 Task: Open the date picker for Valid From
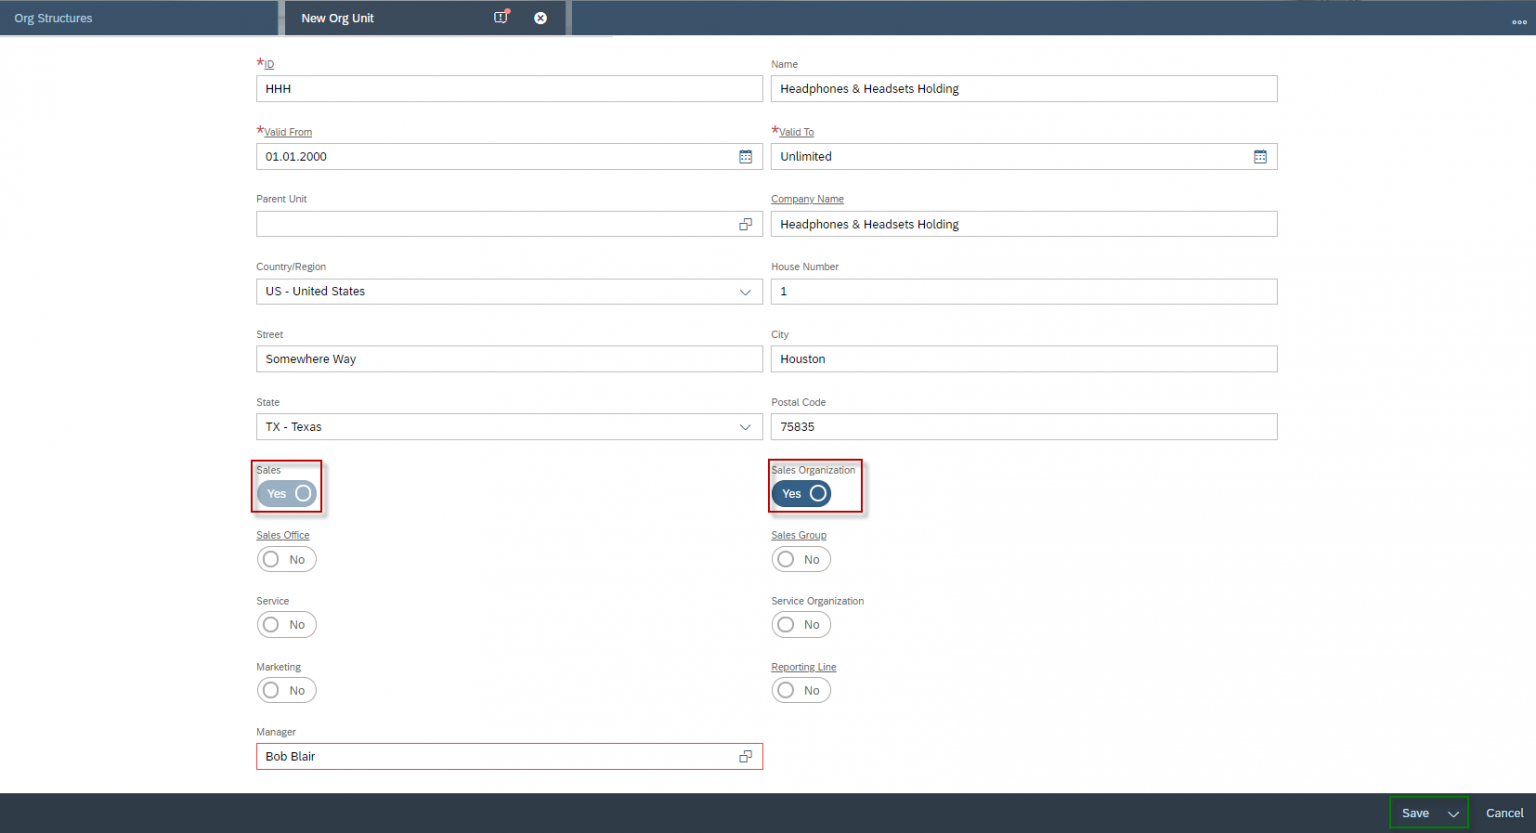click(745, 156)
